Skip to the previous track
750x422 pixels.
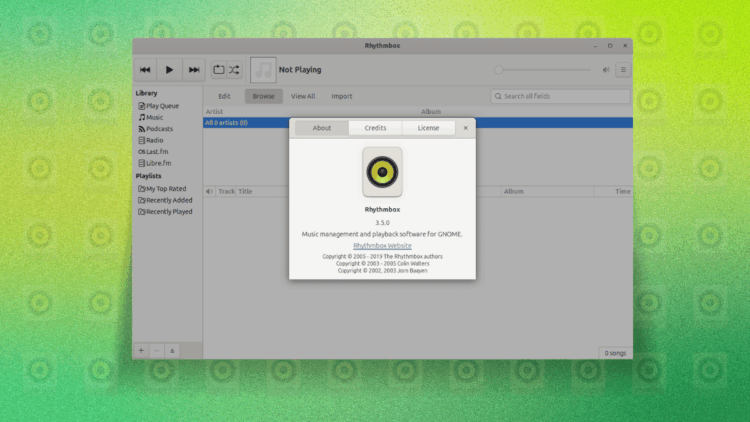point(145,70)
